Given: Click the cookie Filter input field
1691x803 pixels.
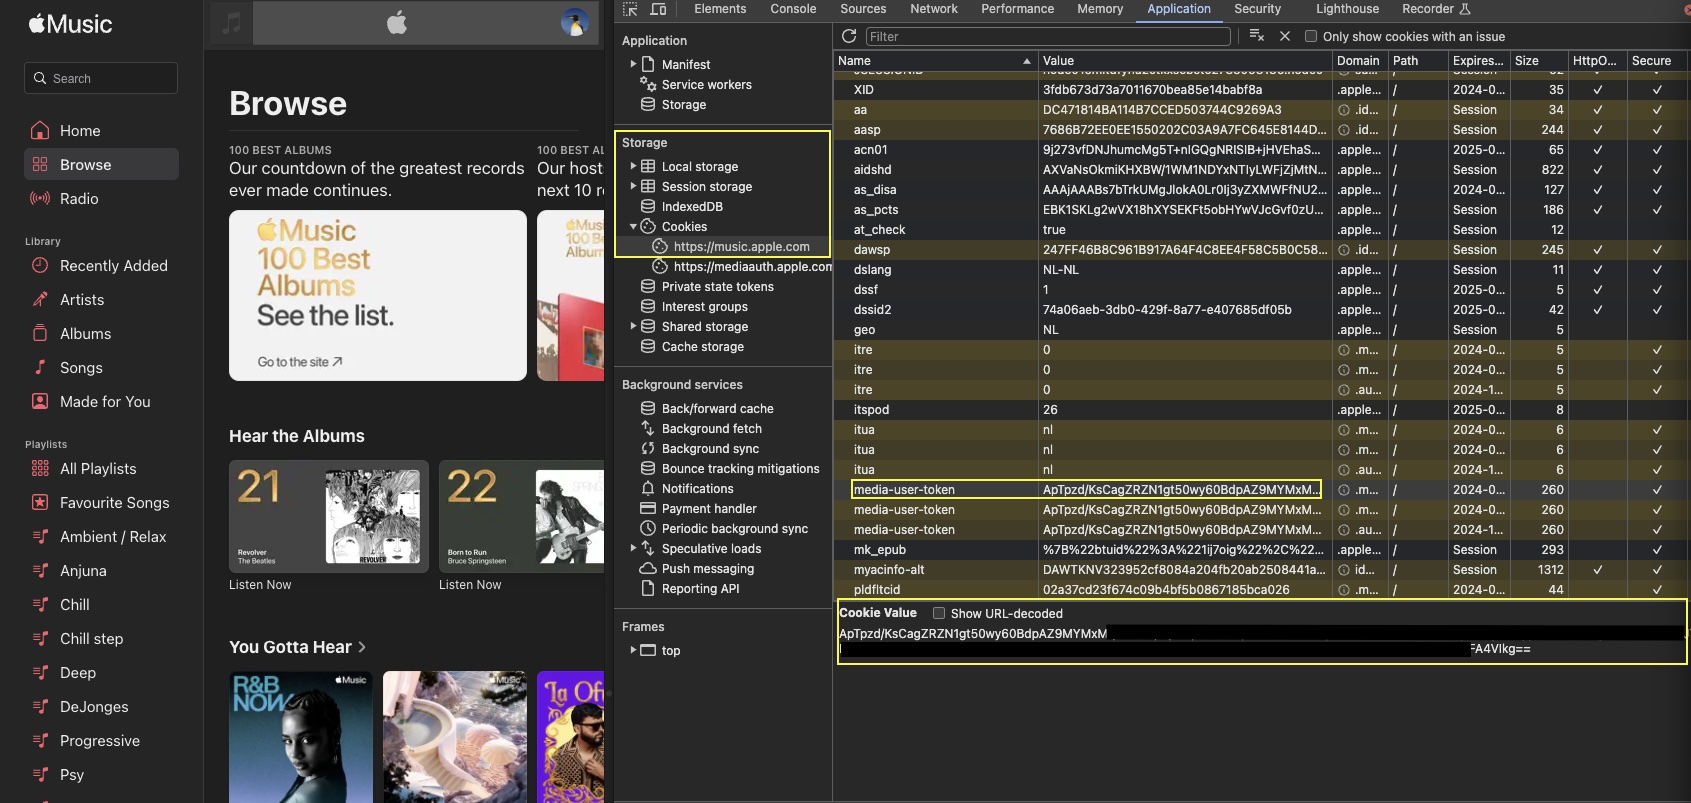Looking at the screenshot, I should (1047, 37).
